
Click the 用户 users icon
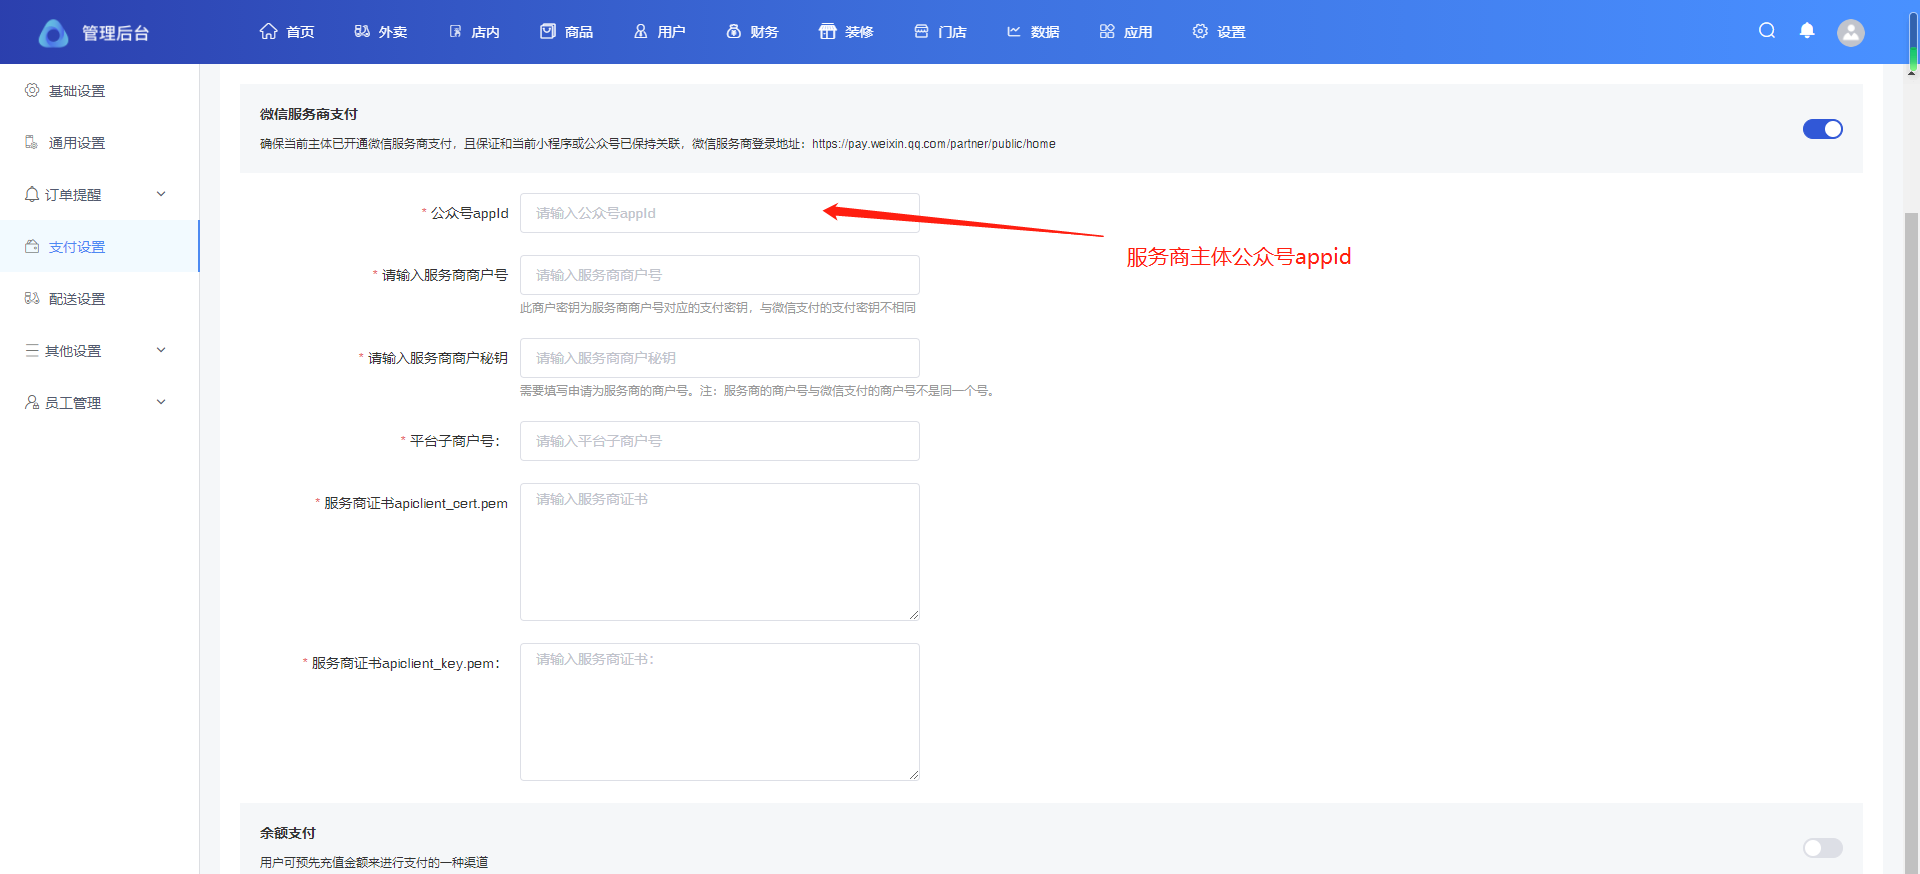click(641, 31)
